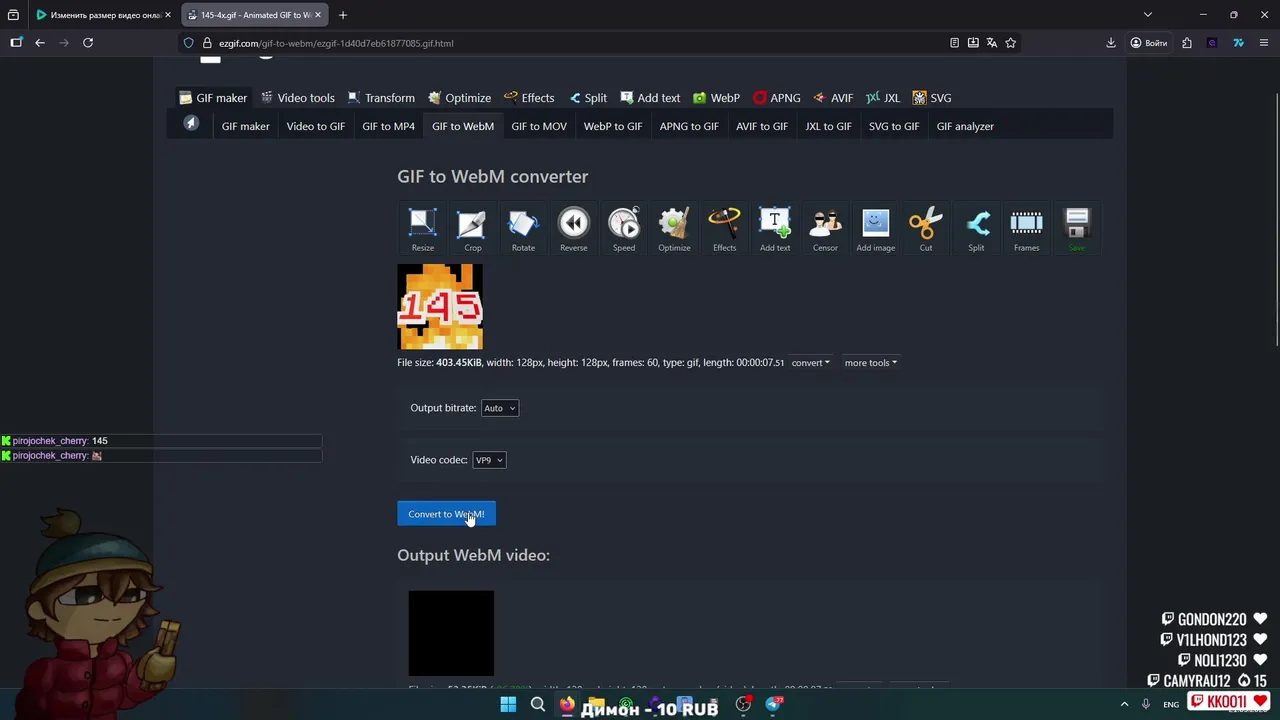1280x720 pixels.
Task: Click the Войти sign-in button
Action: point(1148,43)
